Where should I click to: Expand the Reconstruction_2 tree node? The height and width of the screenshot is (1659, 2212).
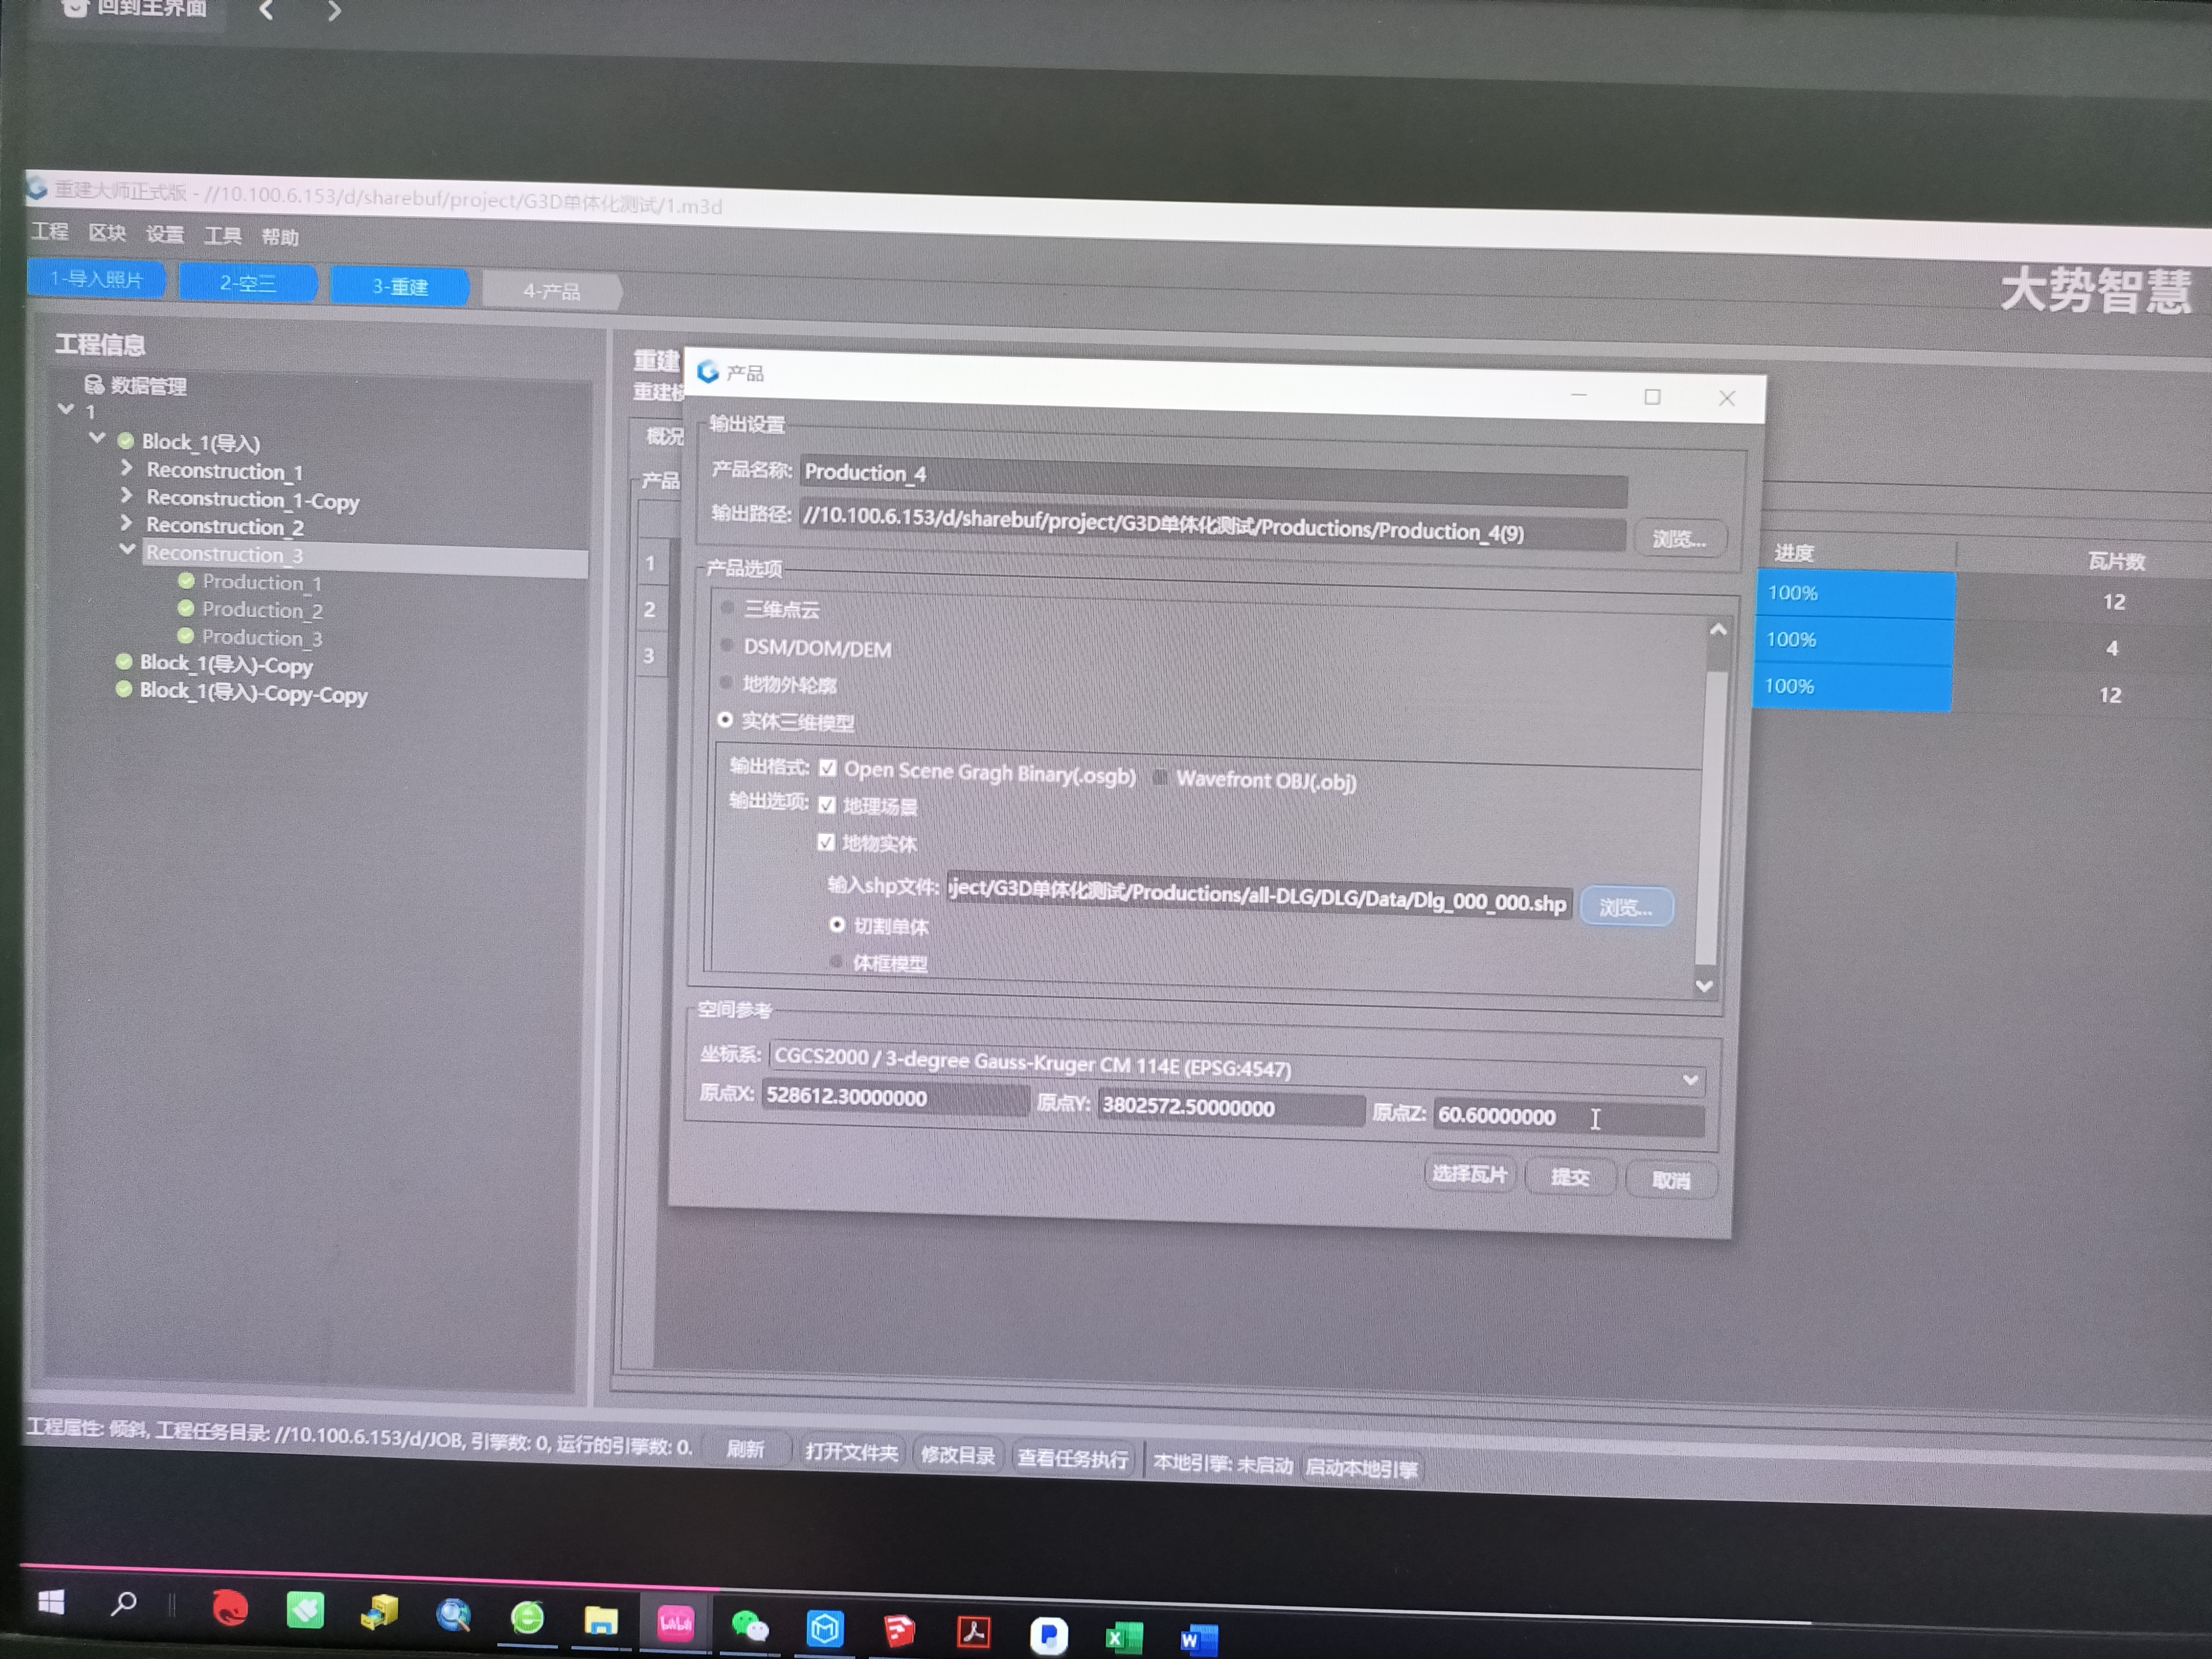tap(126, 523)
